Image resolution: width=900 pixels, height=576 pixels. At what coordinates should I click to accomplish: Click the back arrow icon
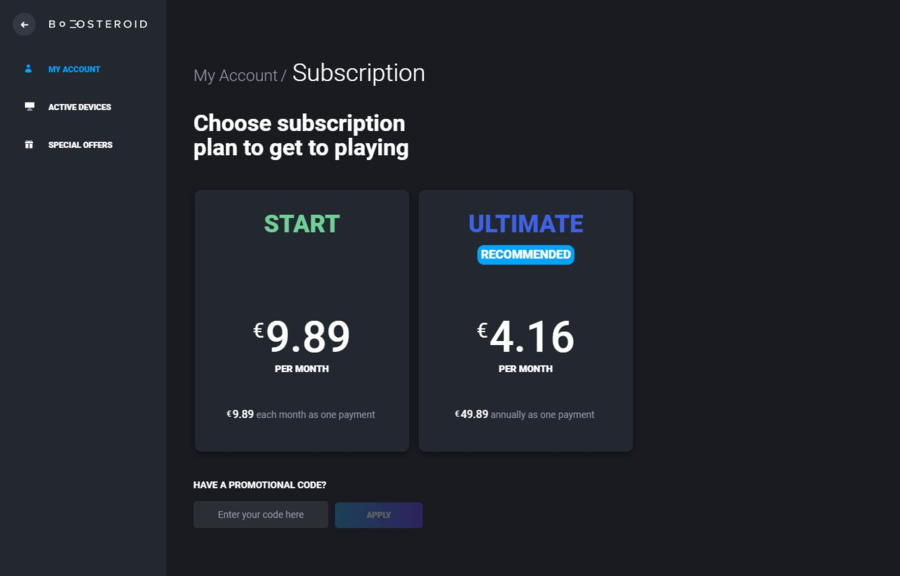tap(24, 24)
